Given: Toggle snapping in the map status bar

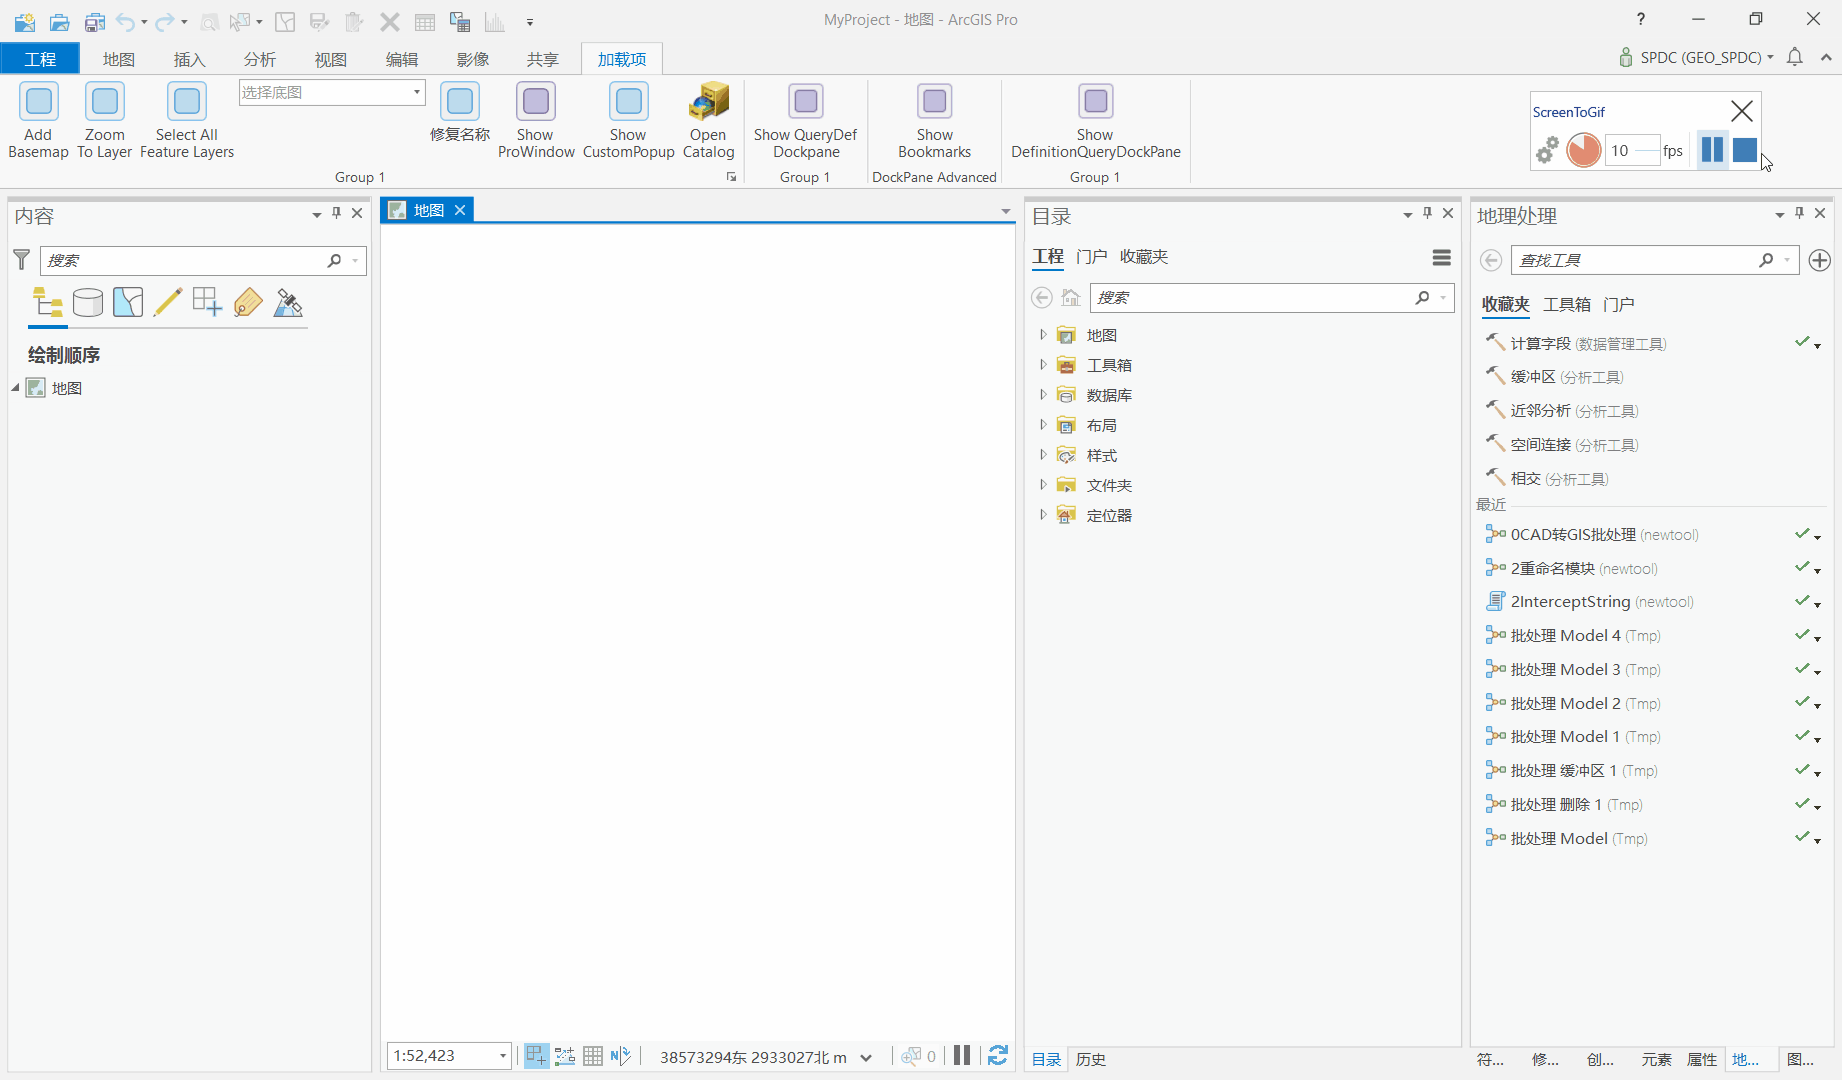Looking at the screenshot, I should [536, 1056].
